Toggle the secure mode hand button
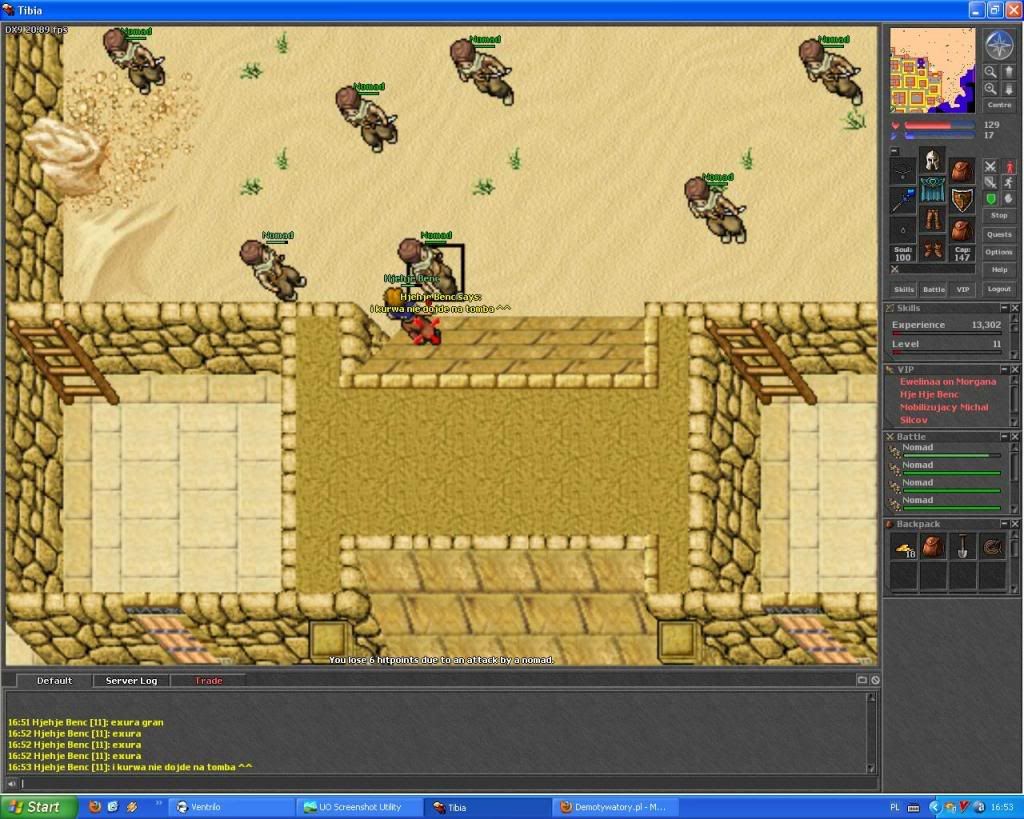1024x819 pixels. (x=1009, y=199)
